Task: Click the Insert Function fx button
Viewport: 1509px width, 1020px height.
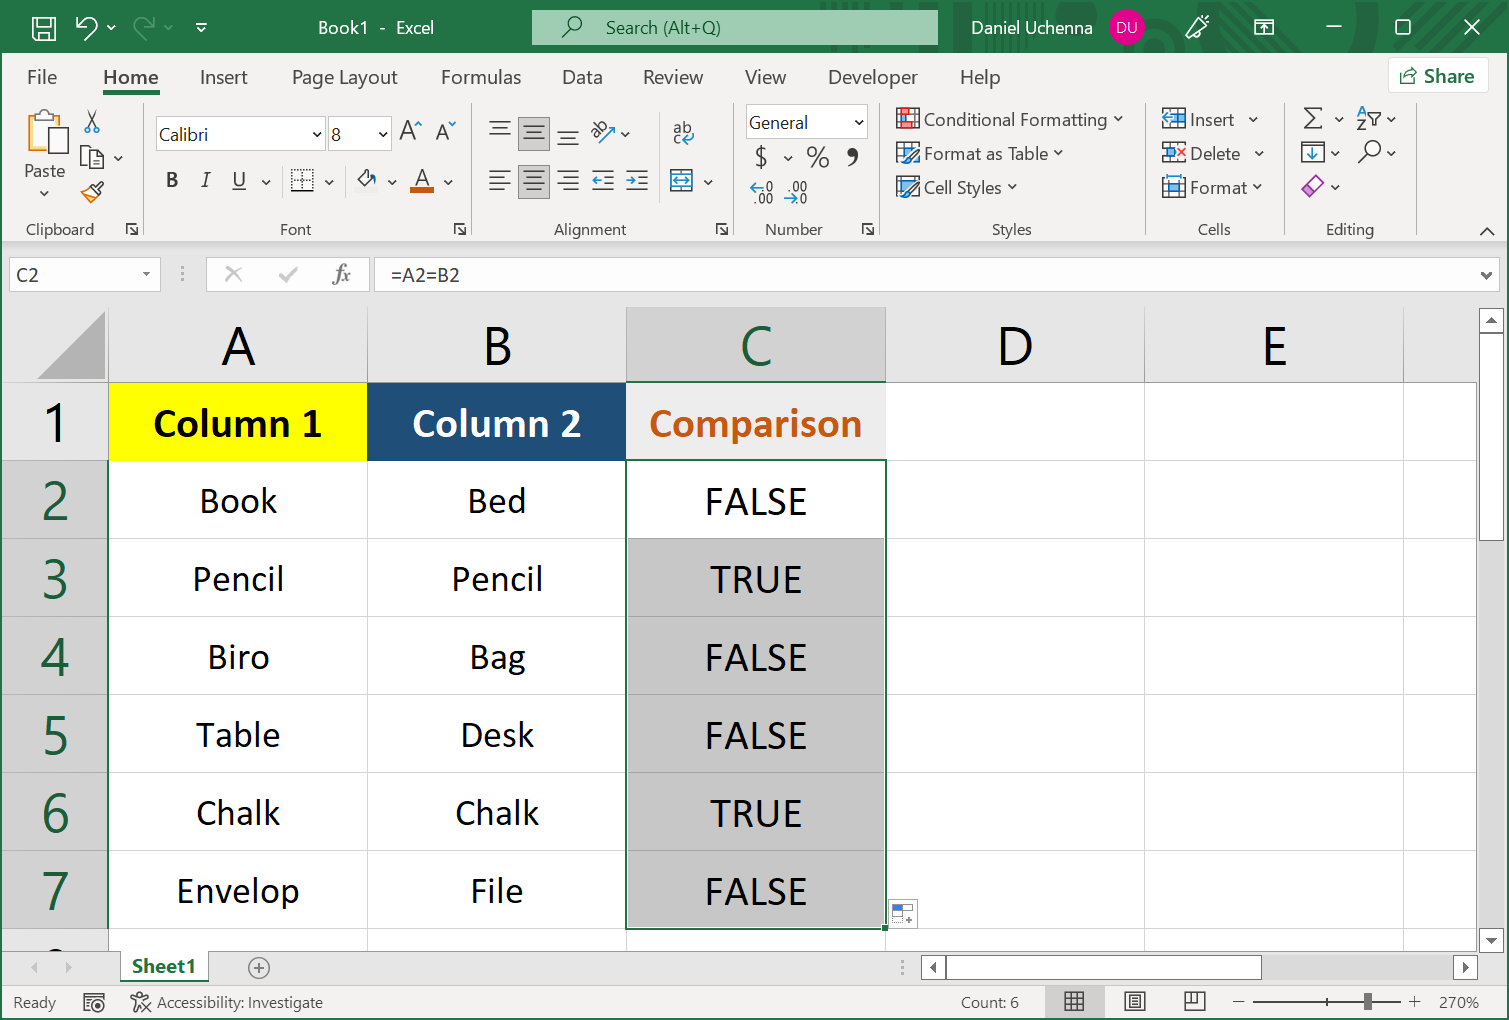Action: pos(342,274)
